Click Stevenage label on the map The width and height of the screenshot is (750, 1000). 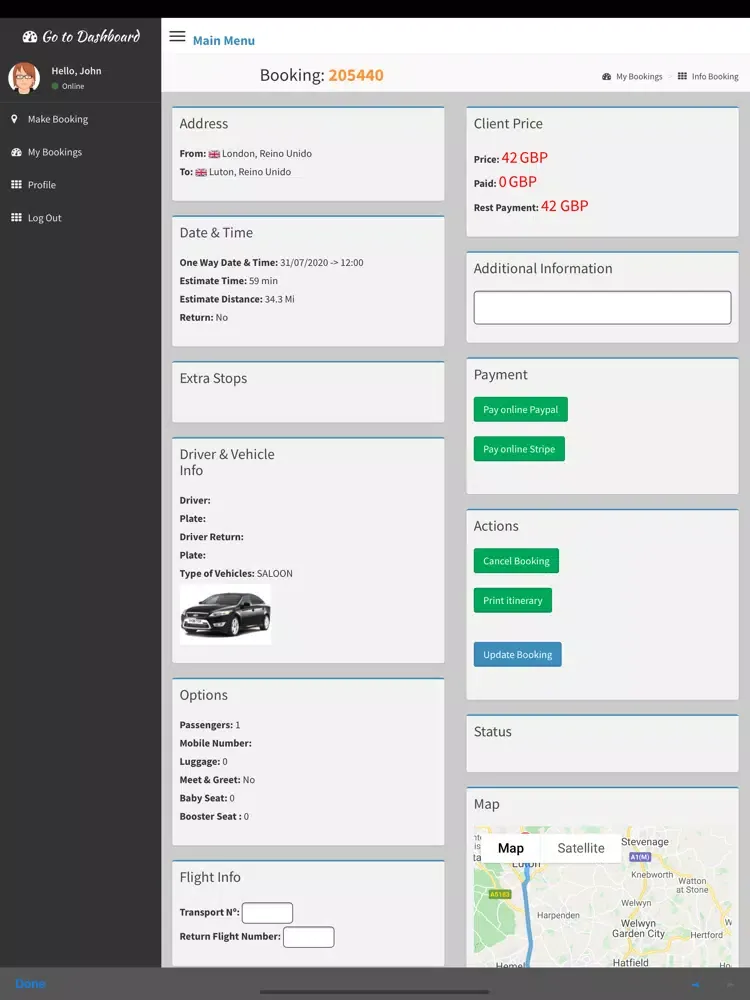(x=645, y=842)
